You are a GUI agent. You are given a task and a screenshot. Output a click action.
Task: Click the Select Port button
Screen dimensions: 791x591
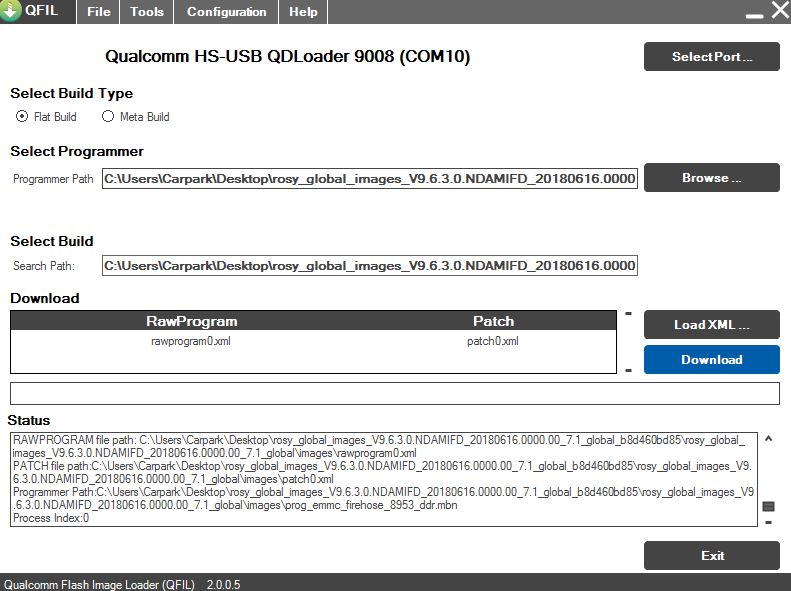click(x=711, y=56)
